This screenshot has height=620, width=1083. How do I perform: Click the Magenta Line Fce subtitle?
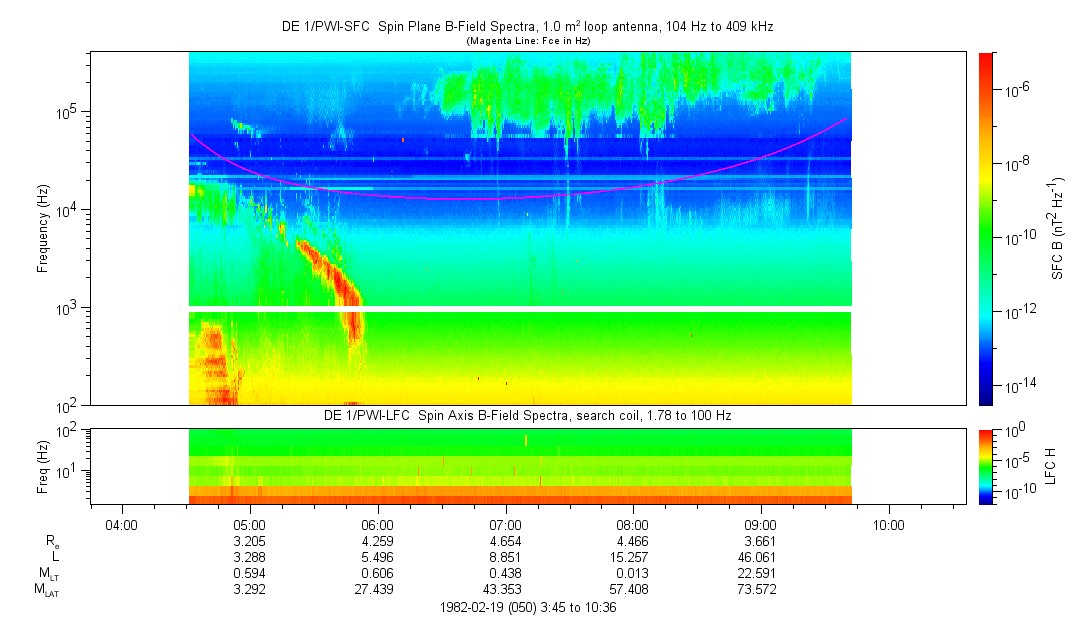coord(528,41)
